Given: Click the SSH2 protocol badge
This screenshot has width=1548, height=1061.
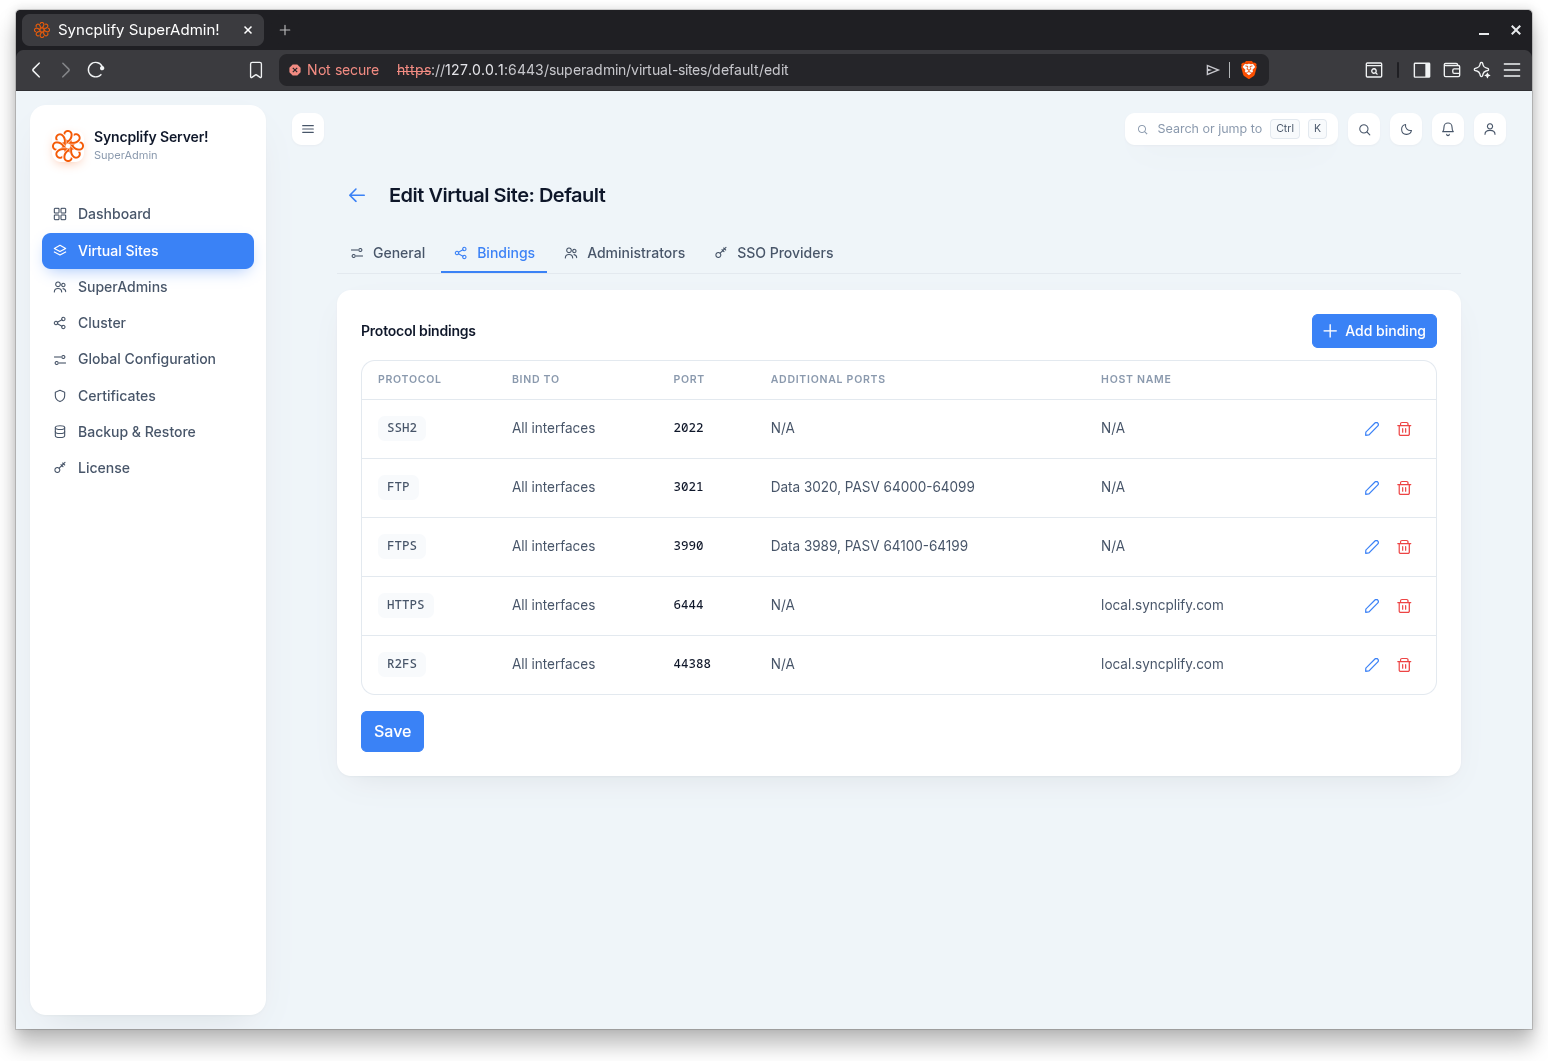Looking at the screenshot, I should [402, 428].
